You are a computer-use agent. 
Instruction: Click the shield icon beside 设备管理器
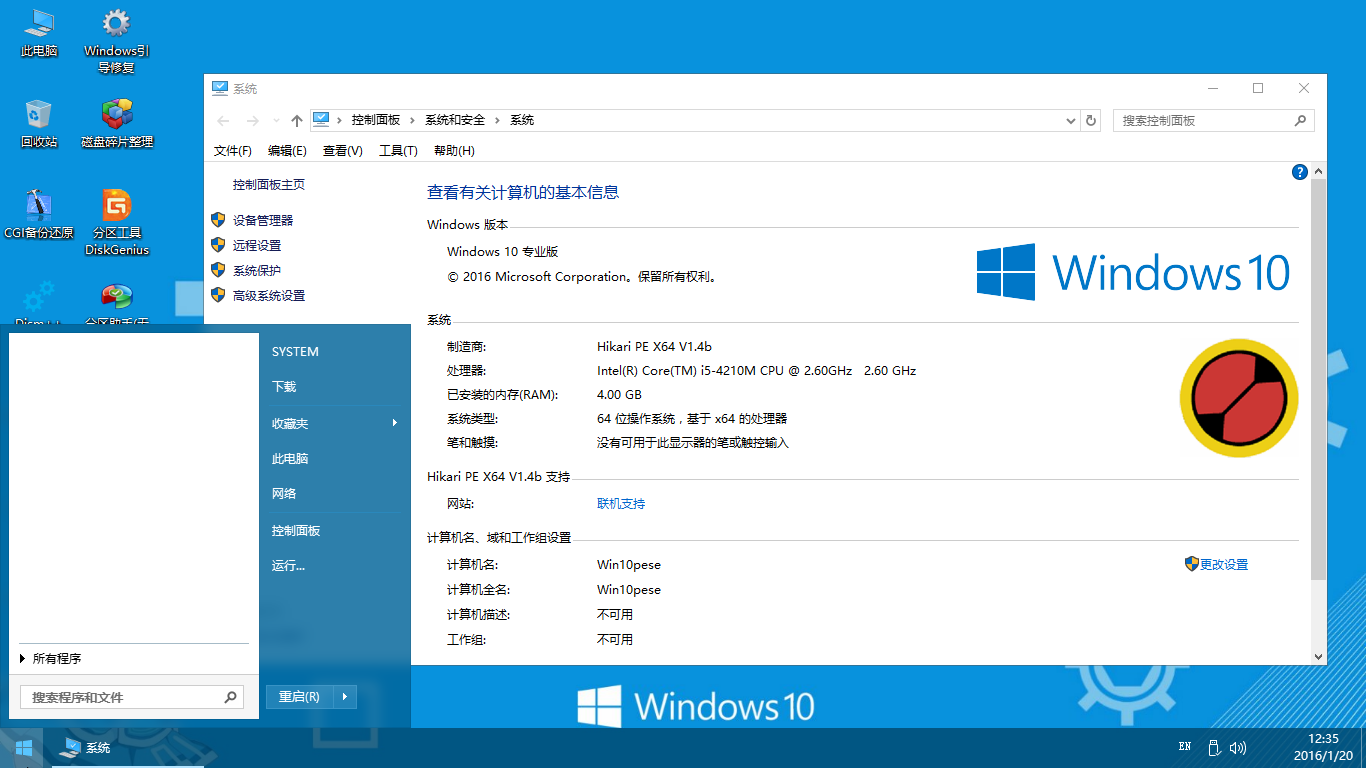218,220
